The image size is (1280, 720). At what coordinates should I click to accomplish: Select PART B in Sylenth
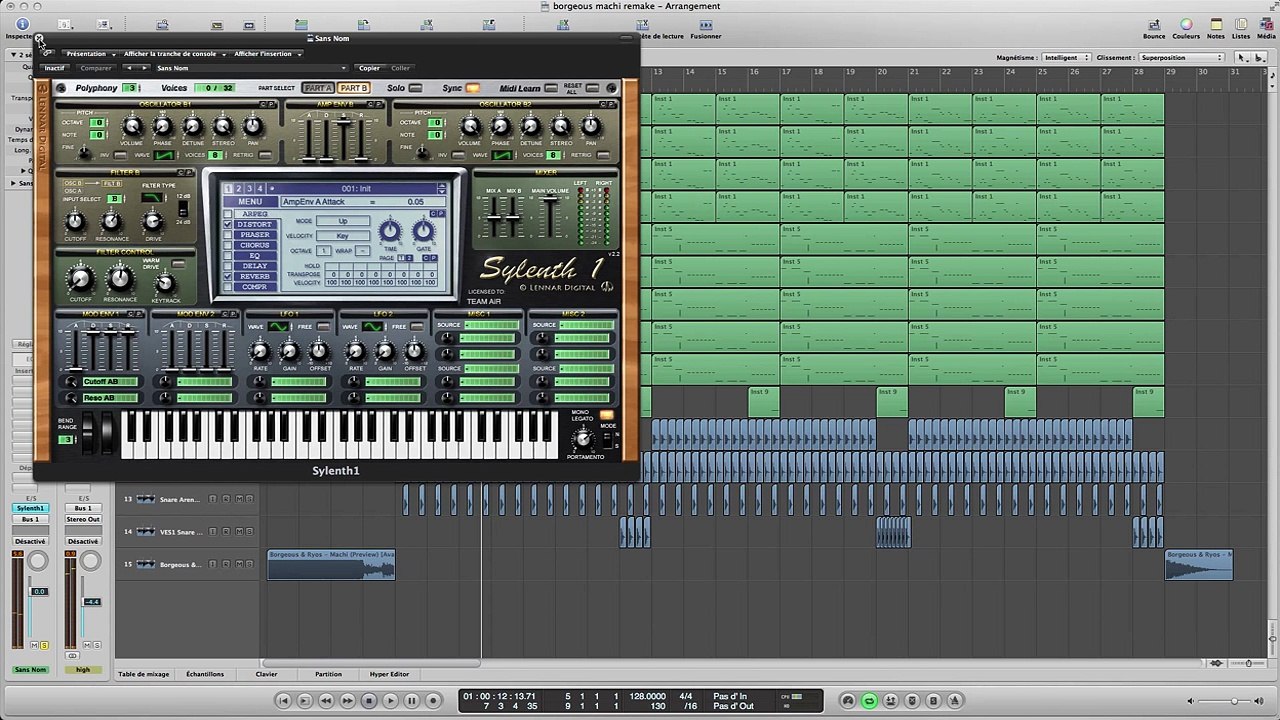(353, 88)
